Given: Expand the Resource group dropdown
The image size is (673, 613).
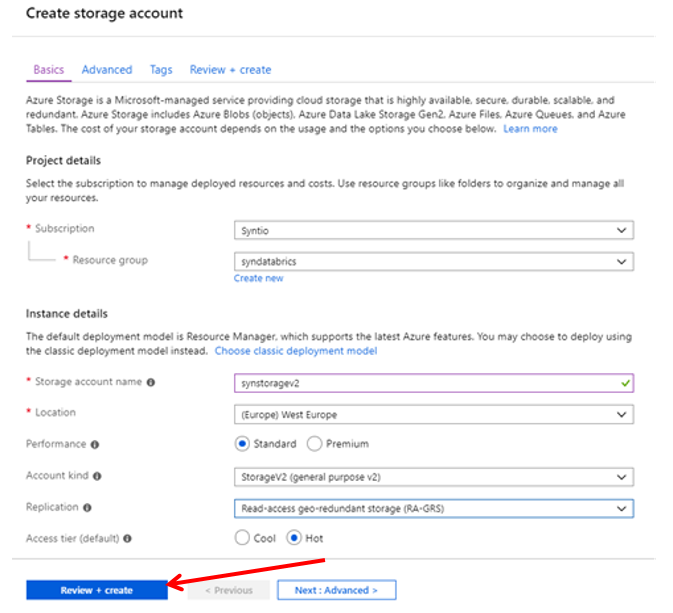Looking at the screenshot, I should click(434, 261).
